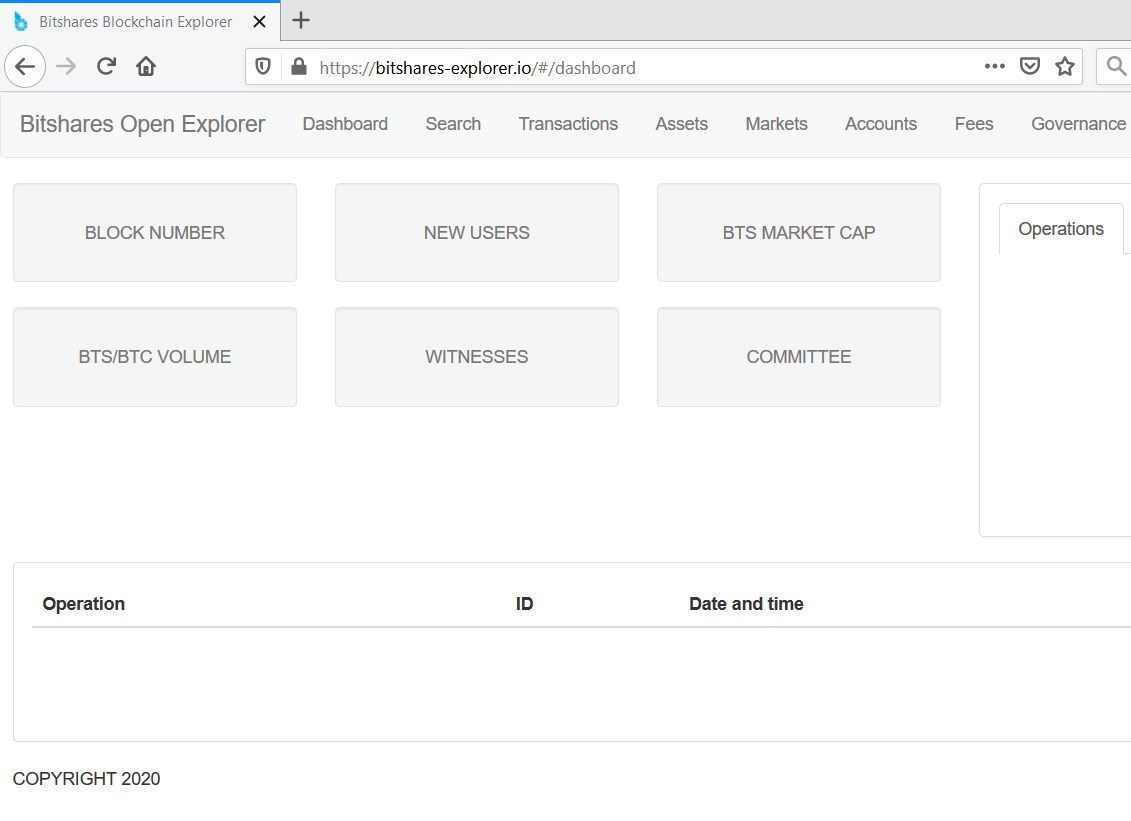Open the page actions three-dot menu
Image resolution: width=1131 pixels, height=821 pixels.
[995, 66]
